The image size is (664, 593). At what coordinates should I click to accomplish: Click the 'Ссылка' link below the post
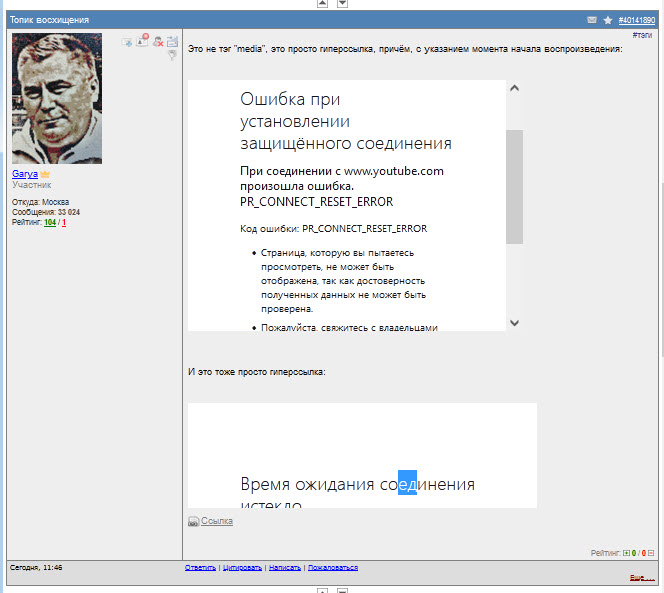pos(217,521)
